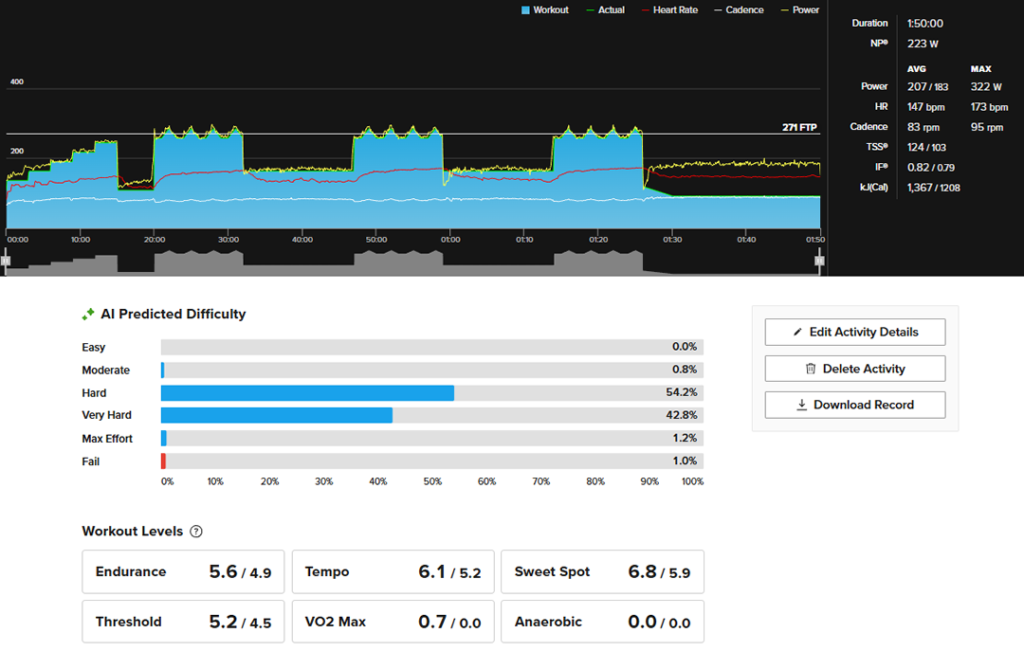Toggle the Workout series in chart legend
The height and width of the screenshot is (651, 1024).
(x=545, y=10)
